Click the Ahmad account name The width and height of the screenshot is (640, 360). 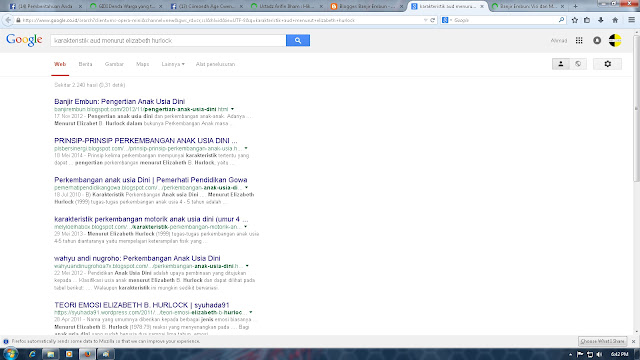(558, 40)
